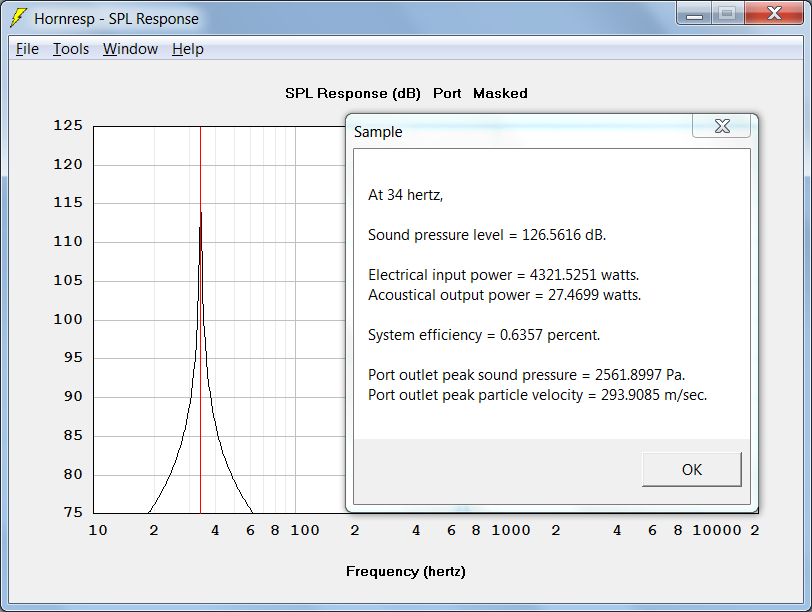Viewport: 812px width, 612px height.
Task: Click the 125 dB axis label
Action: click(x=68, y=125)
